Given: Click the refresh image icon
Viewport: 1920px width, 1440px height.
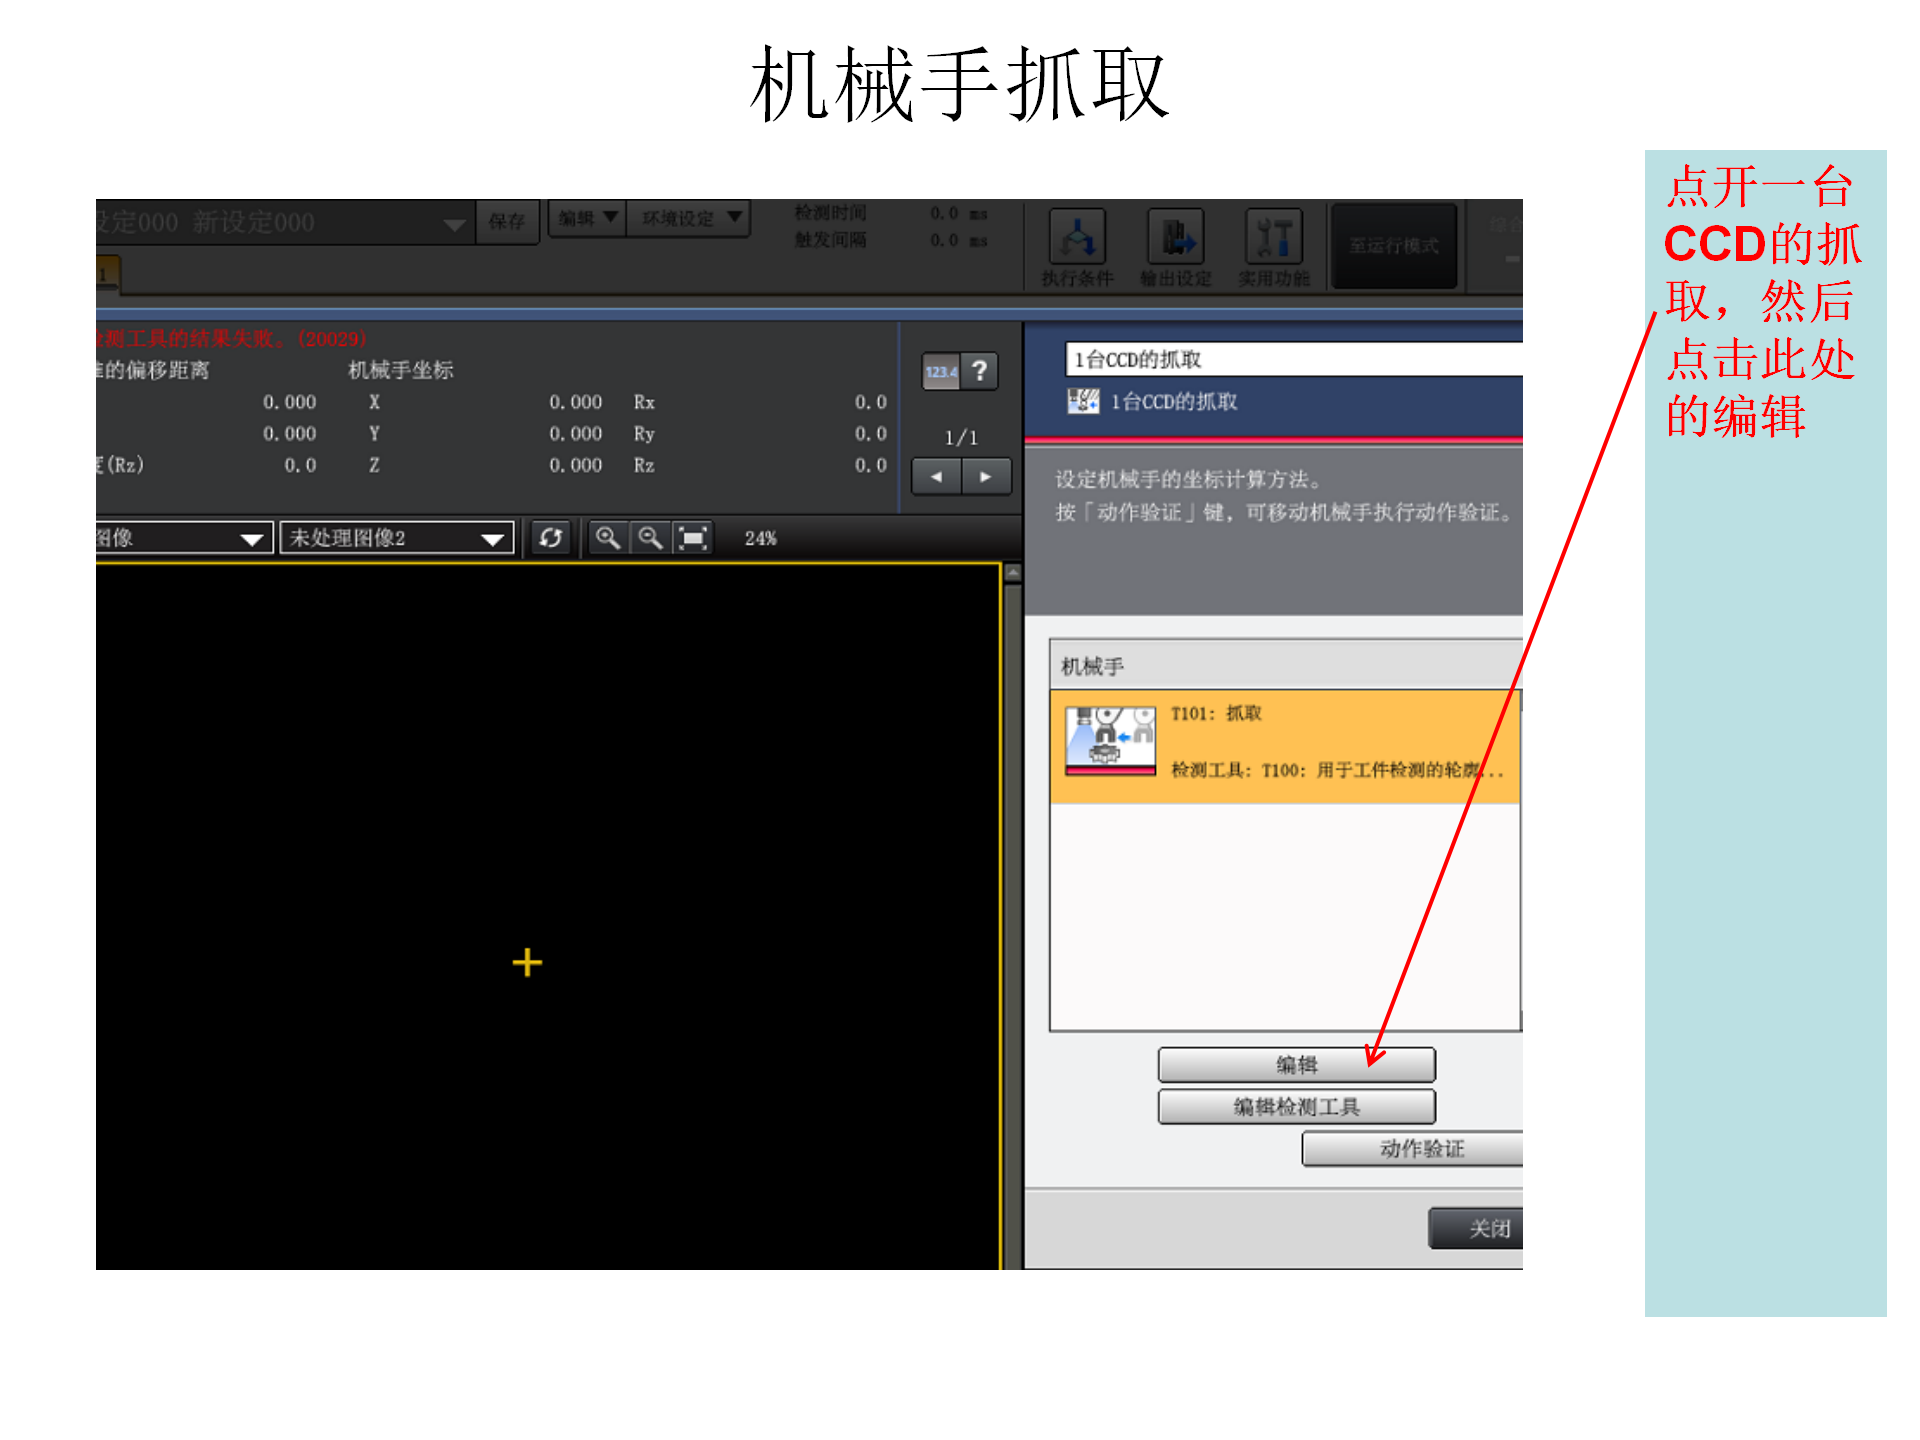Looking at the screenshot, I should (551, 538).
